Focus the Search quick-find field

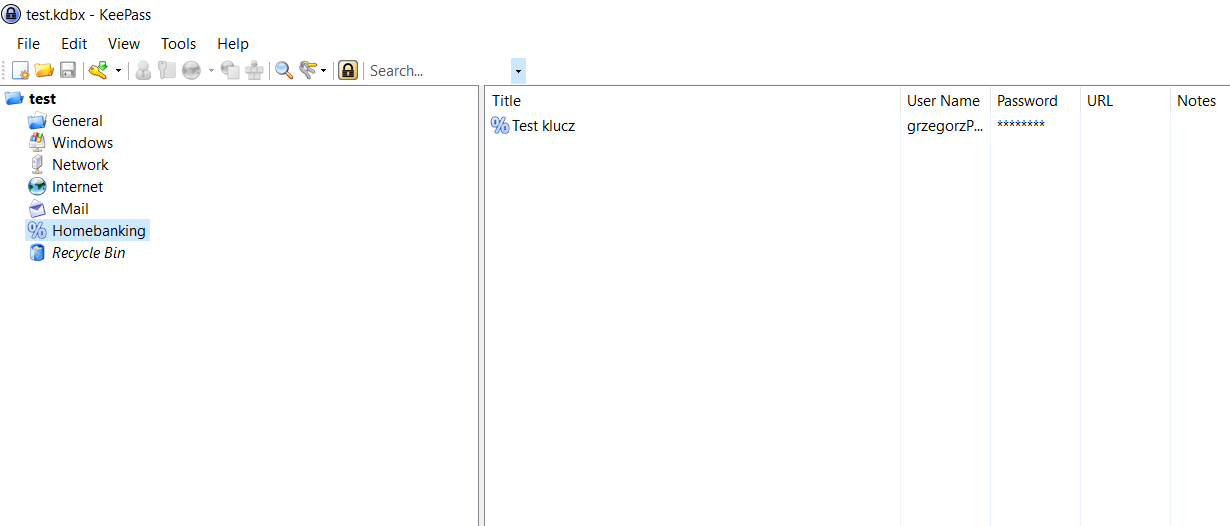tap(439, 71)
